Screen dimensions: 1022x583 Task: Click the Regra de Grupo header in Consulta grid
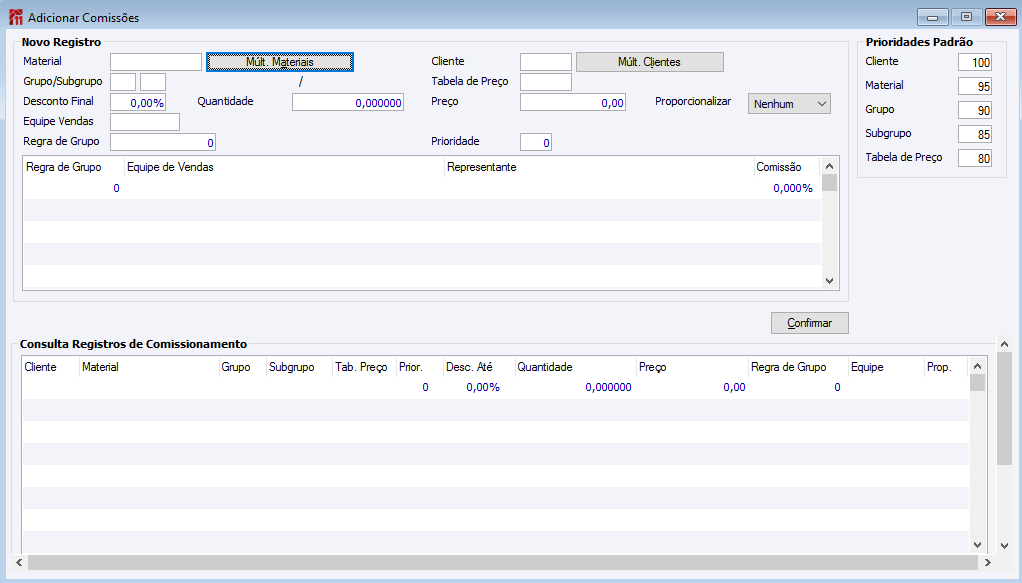click(798, 367)
